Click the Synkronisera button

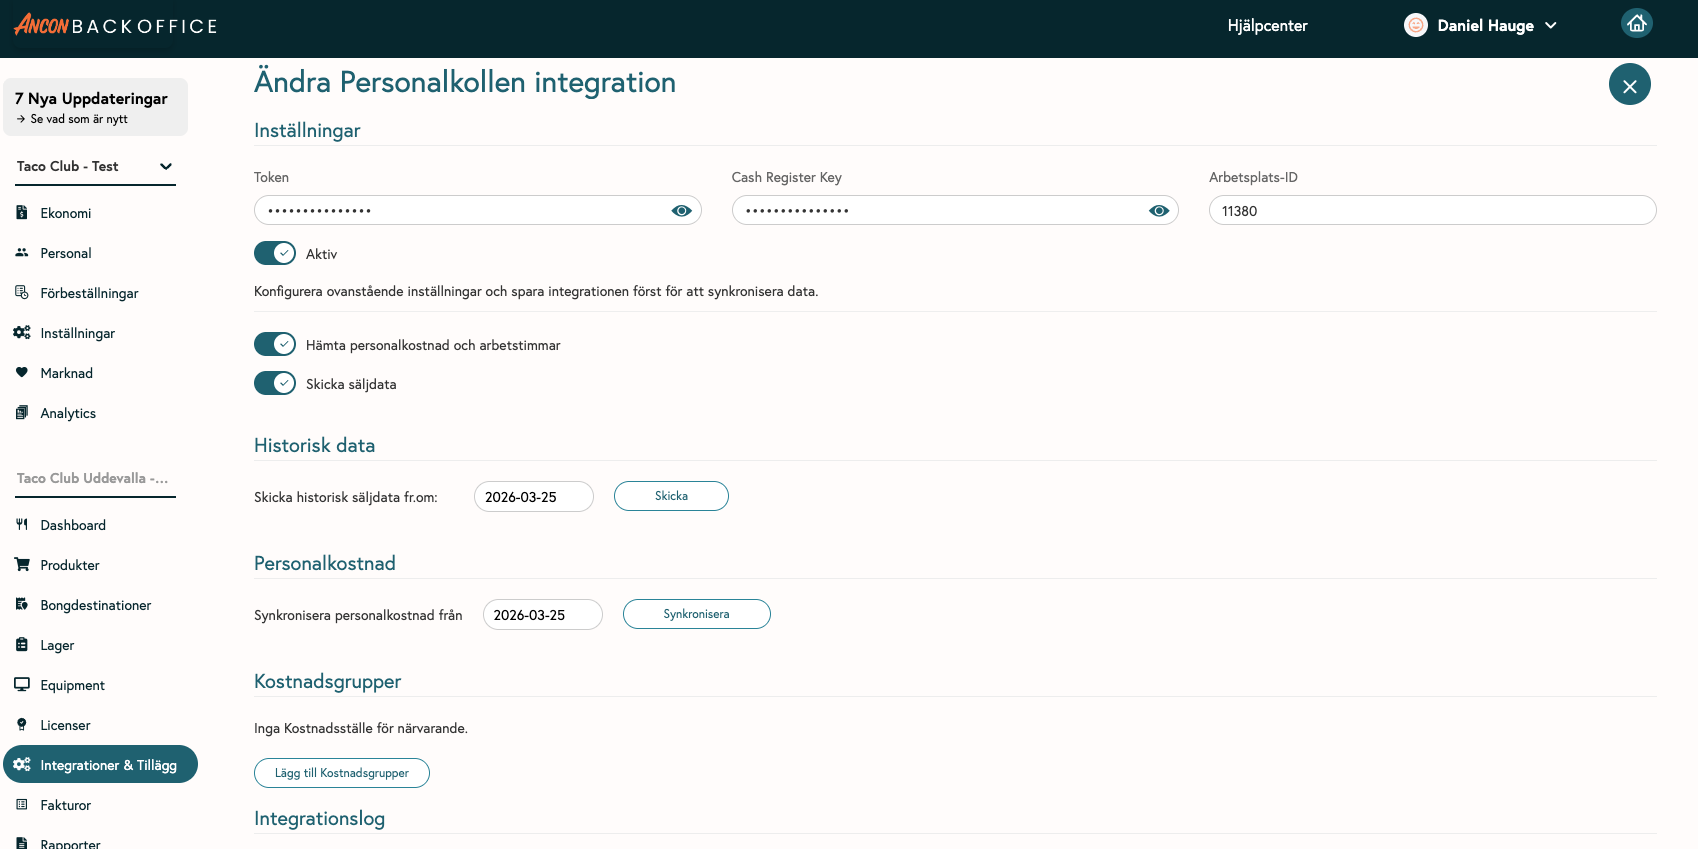(697, 614)
